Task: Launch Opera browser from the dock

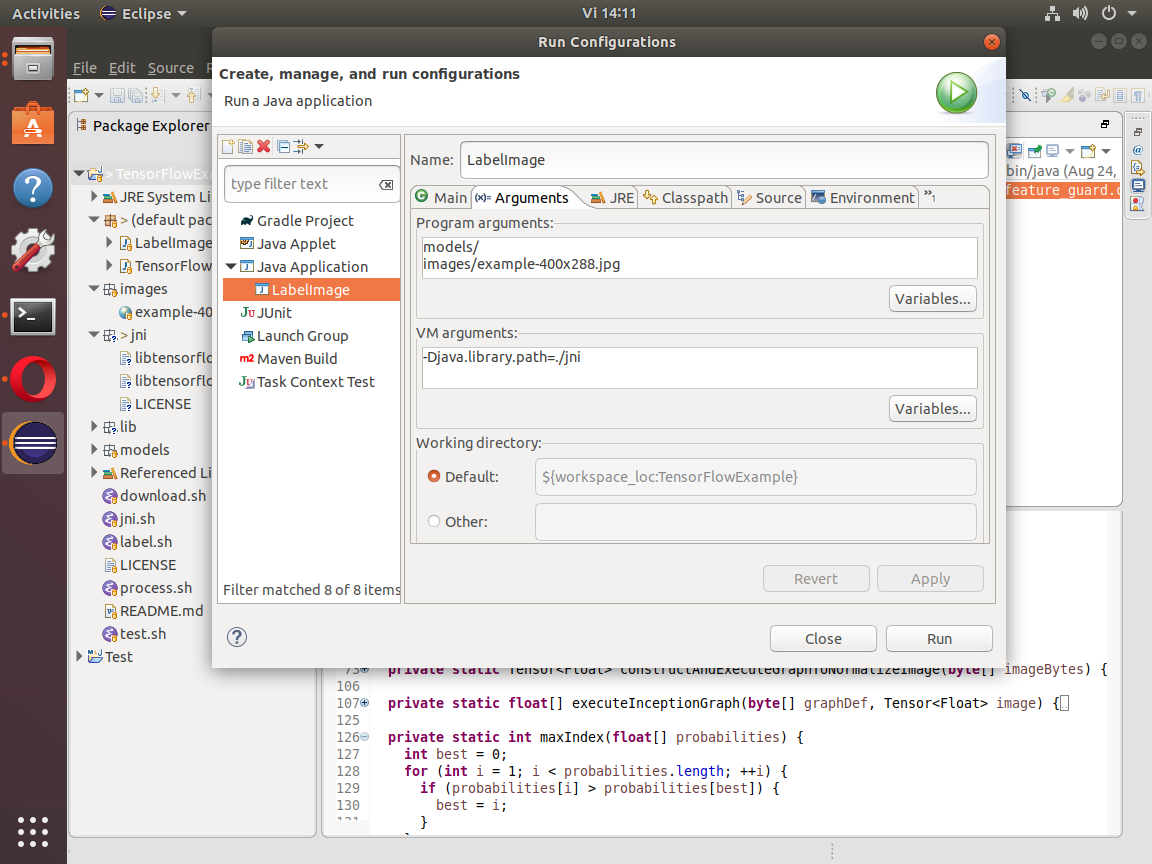Action: click(33, 380)
